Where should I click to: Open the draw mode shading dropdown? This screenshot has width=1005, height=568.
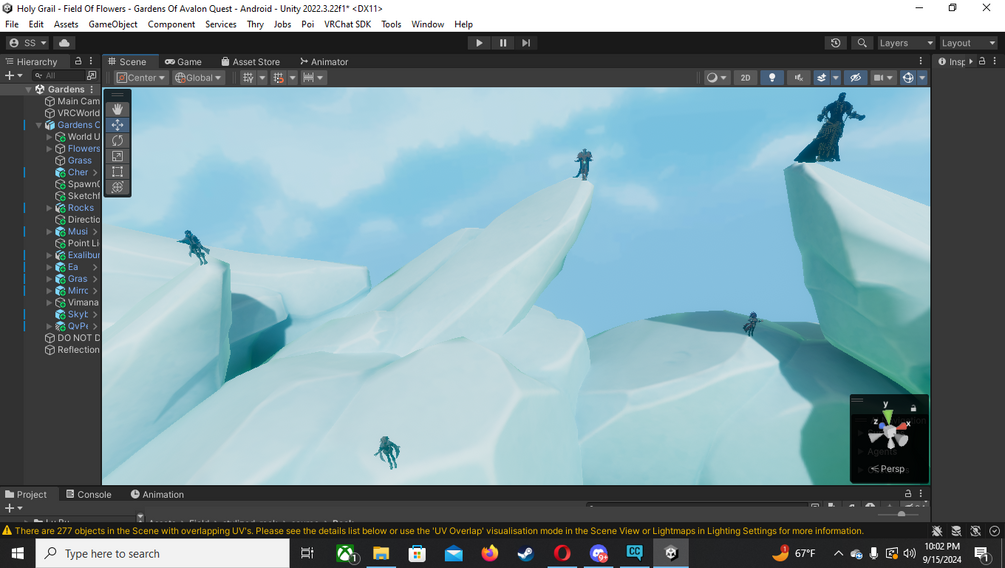pyautogui.click(x=716, y=78)
